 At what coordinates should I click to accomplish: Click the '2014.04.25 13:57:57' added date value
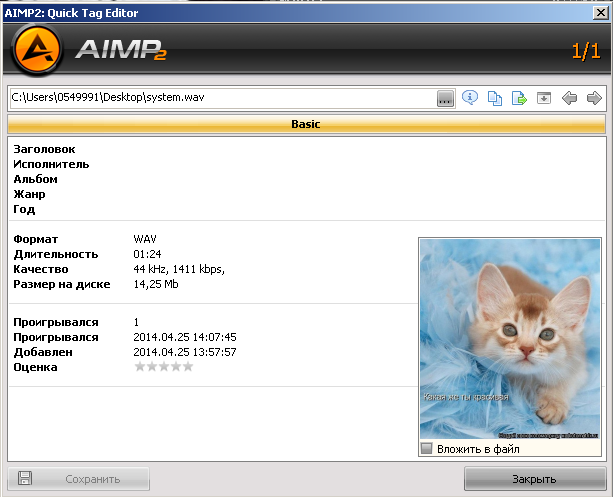[x=185, y=352]
